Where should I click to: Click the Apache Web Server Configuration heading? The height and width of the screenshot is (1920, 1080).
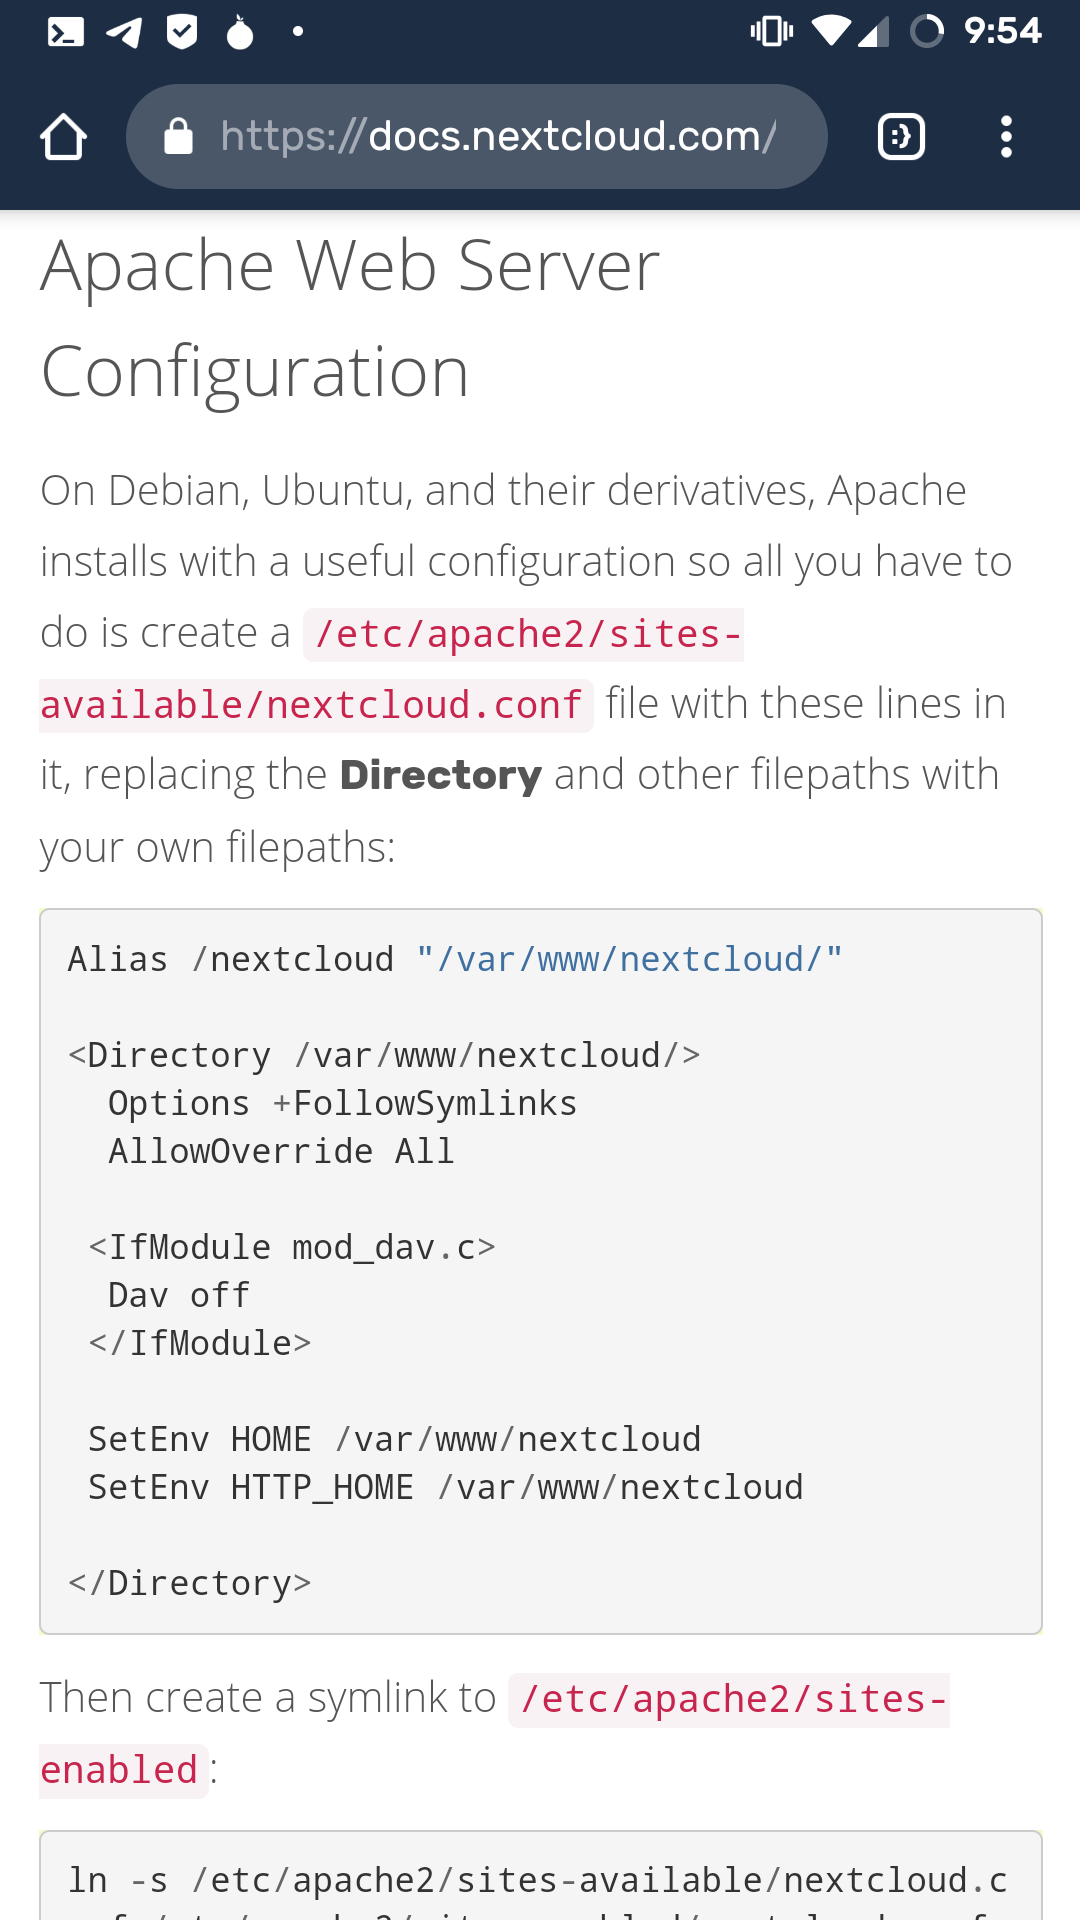coord(350,318)
